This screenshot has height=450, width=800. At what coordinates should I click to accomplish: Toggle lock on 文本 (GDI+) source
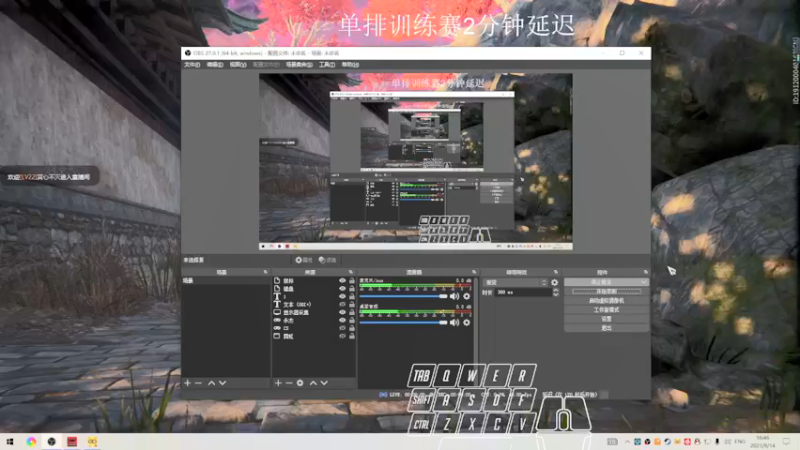click(352, 304)
